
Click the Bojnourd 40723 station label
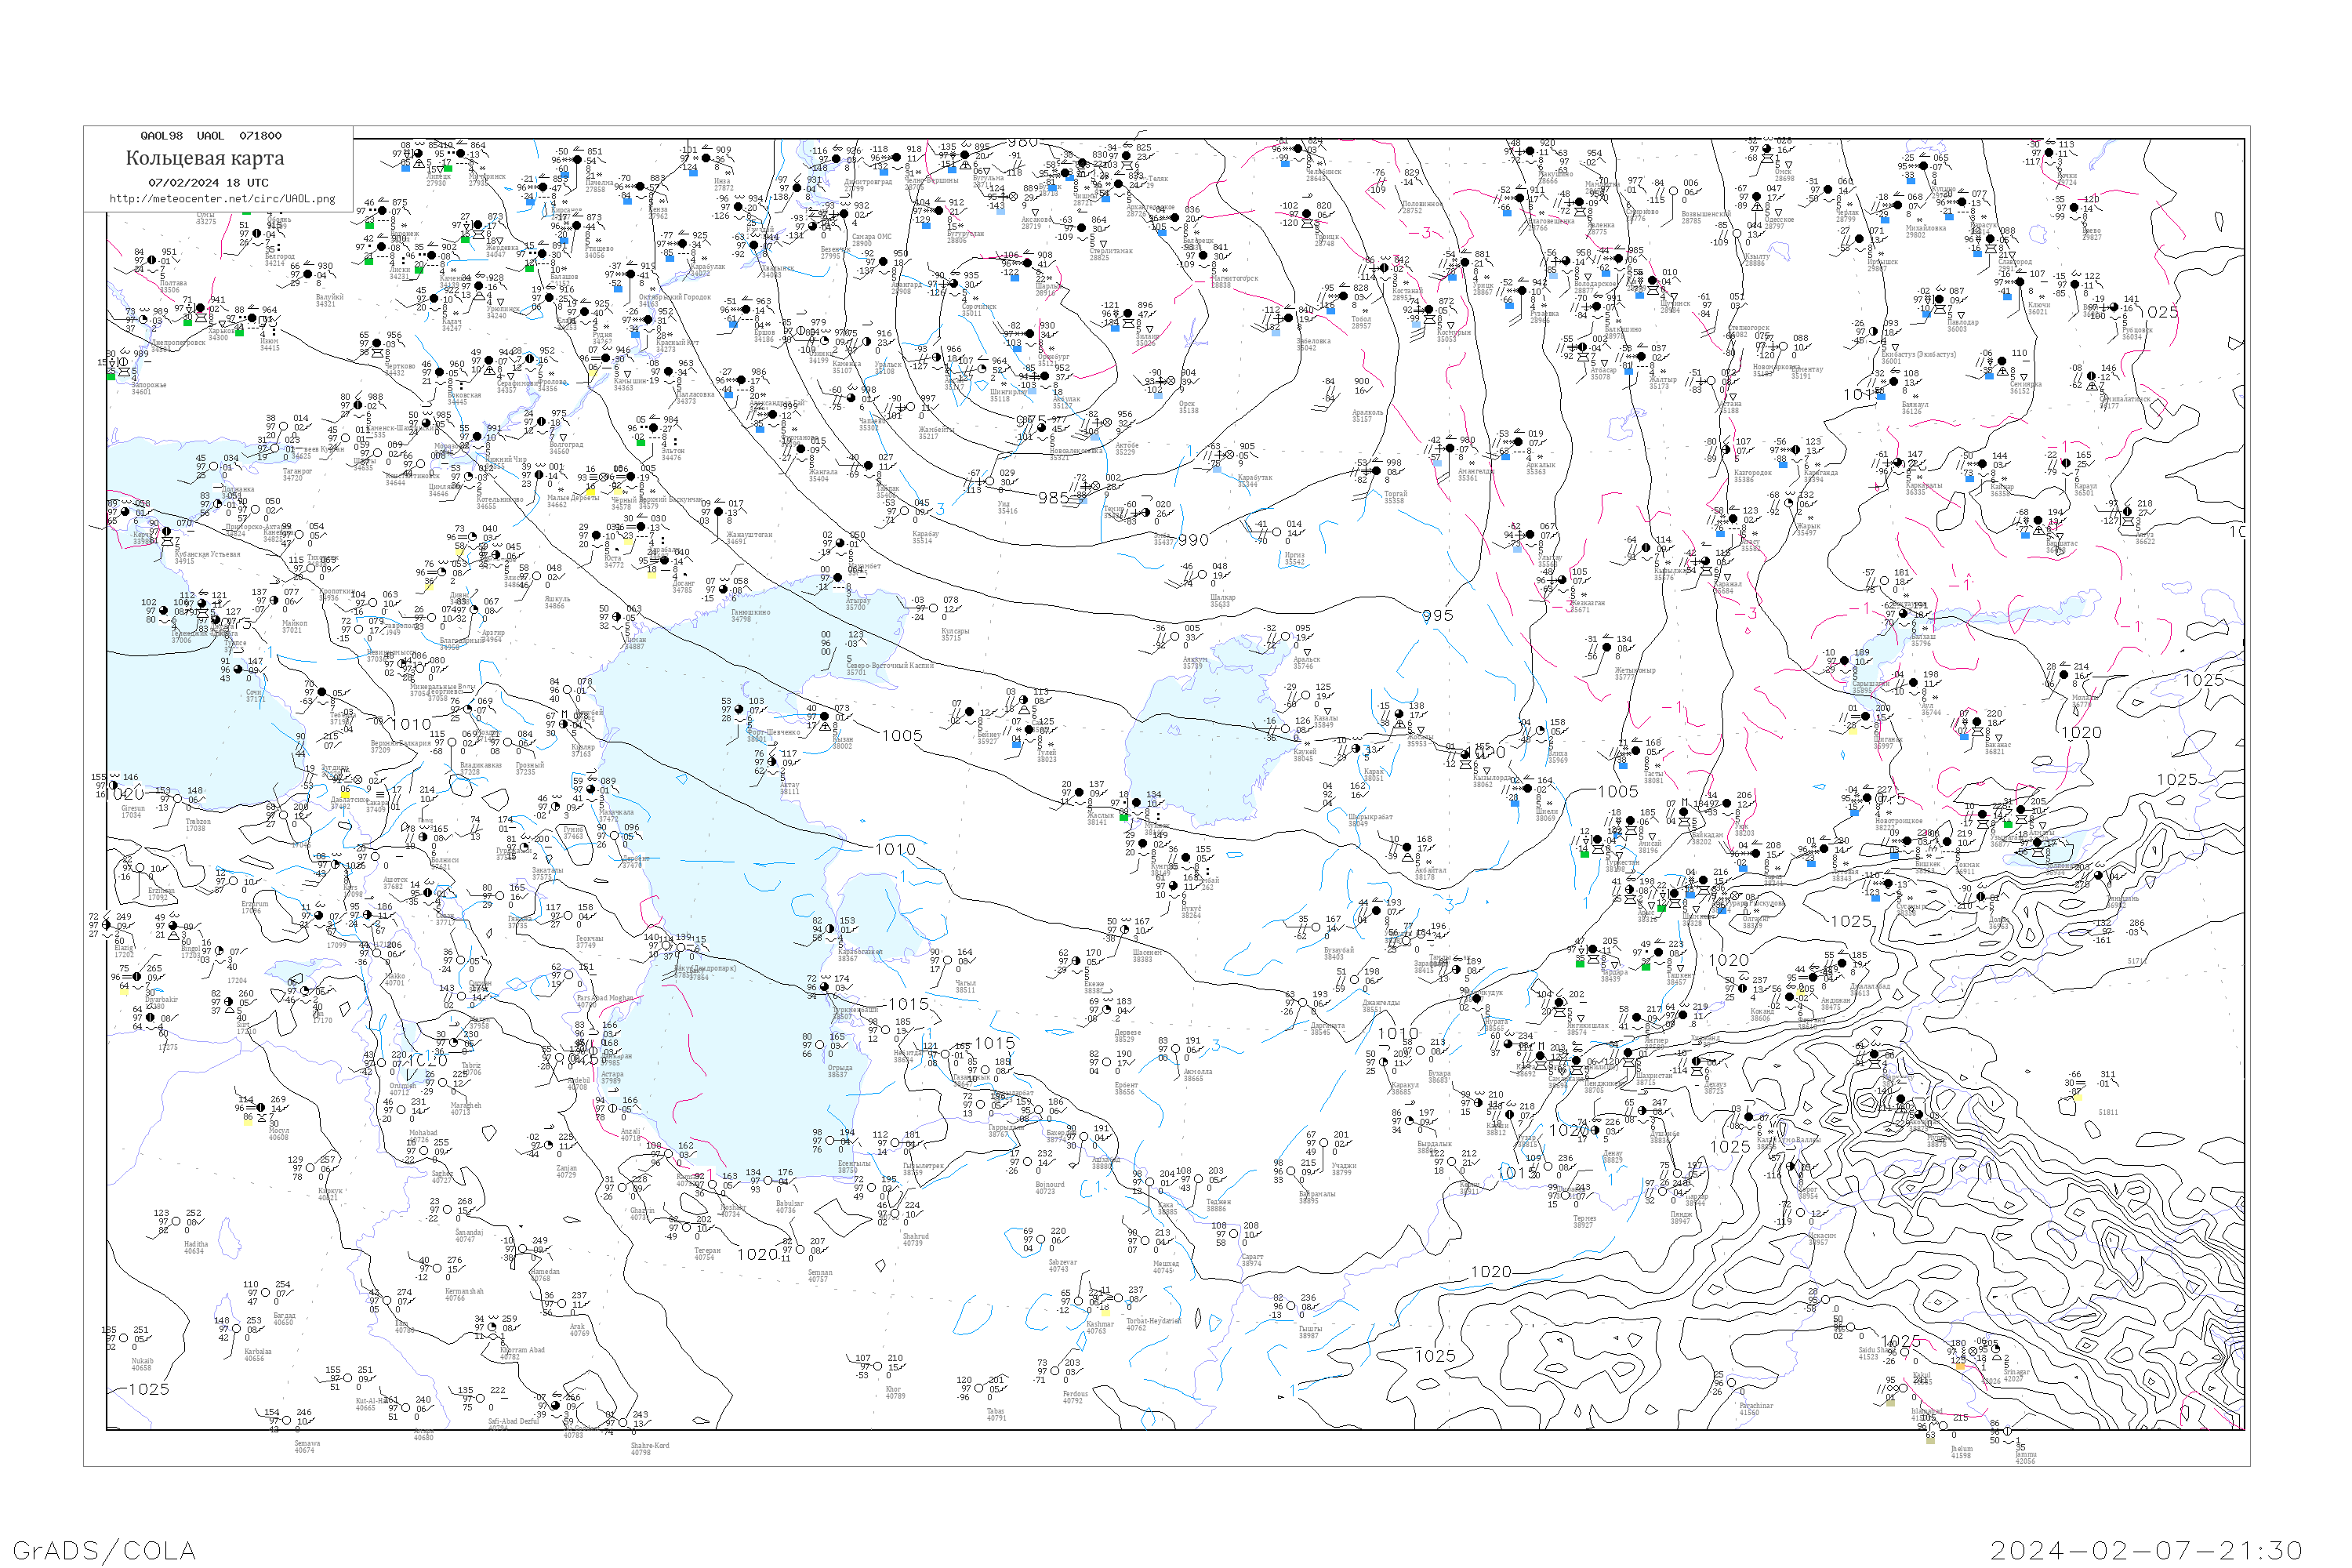coord(1050,1188)
